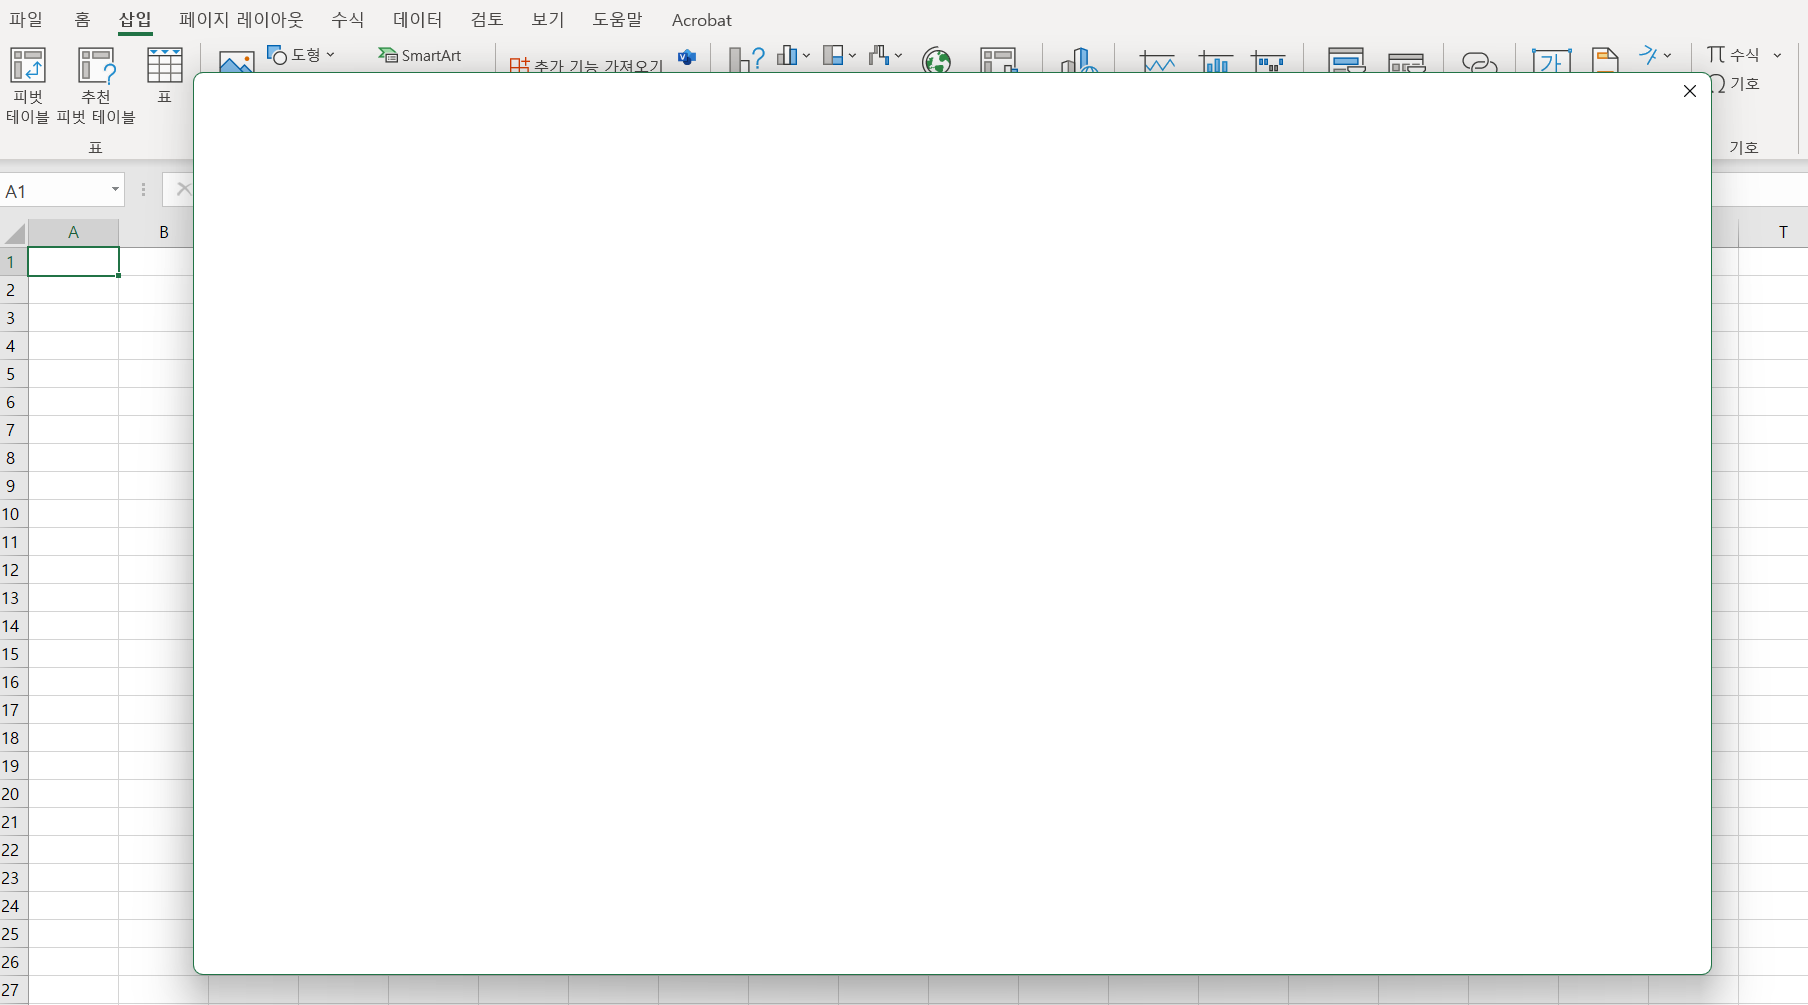
Task: Open the Acrobat tab
Action: click(702, 20)
